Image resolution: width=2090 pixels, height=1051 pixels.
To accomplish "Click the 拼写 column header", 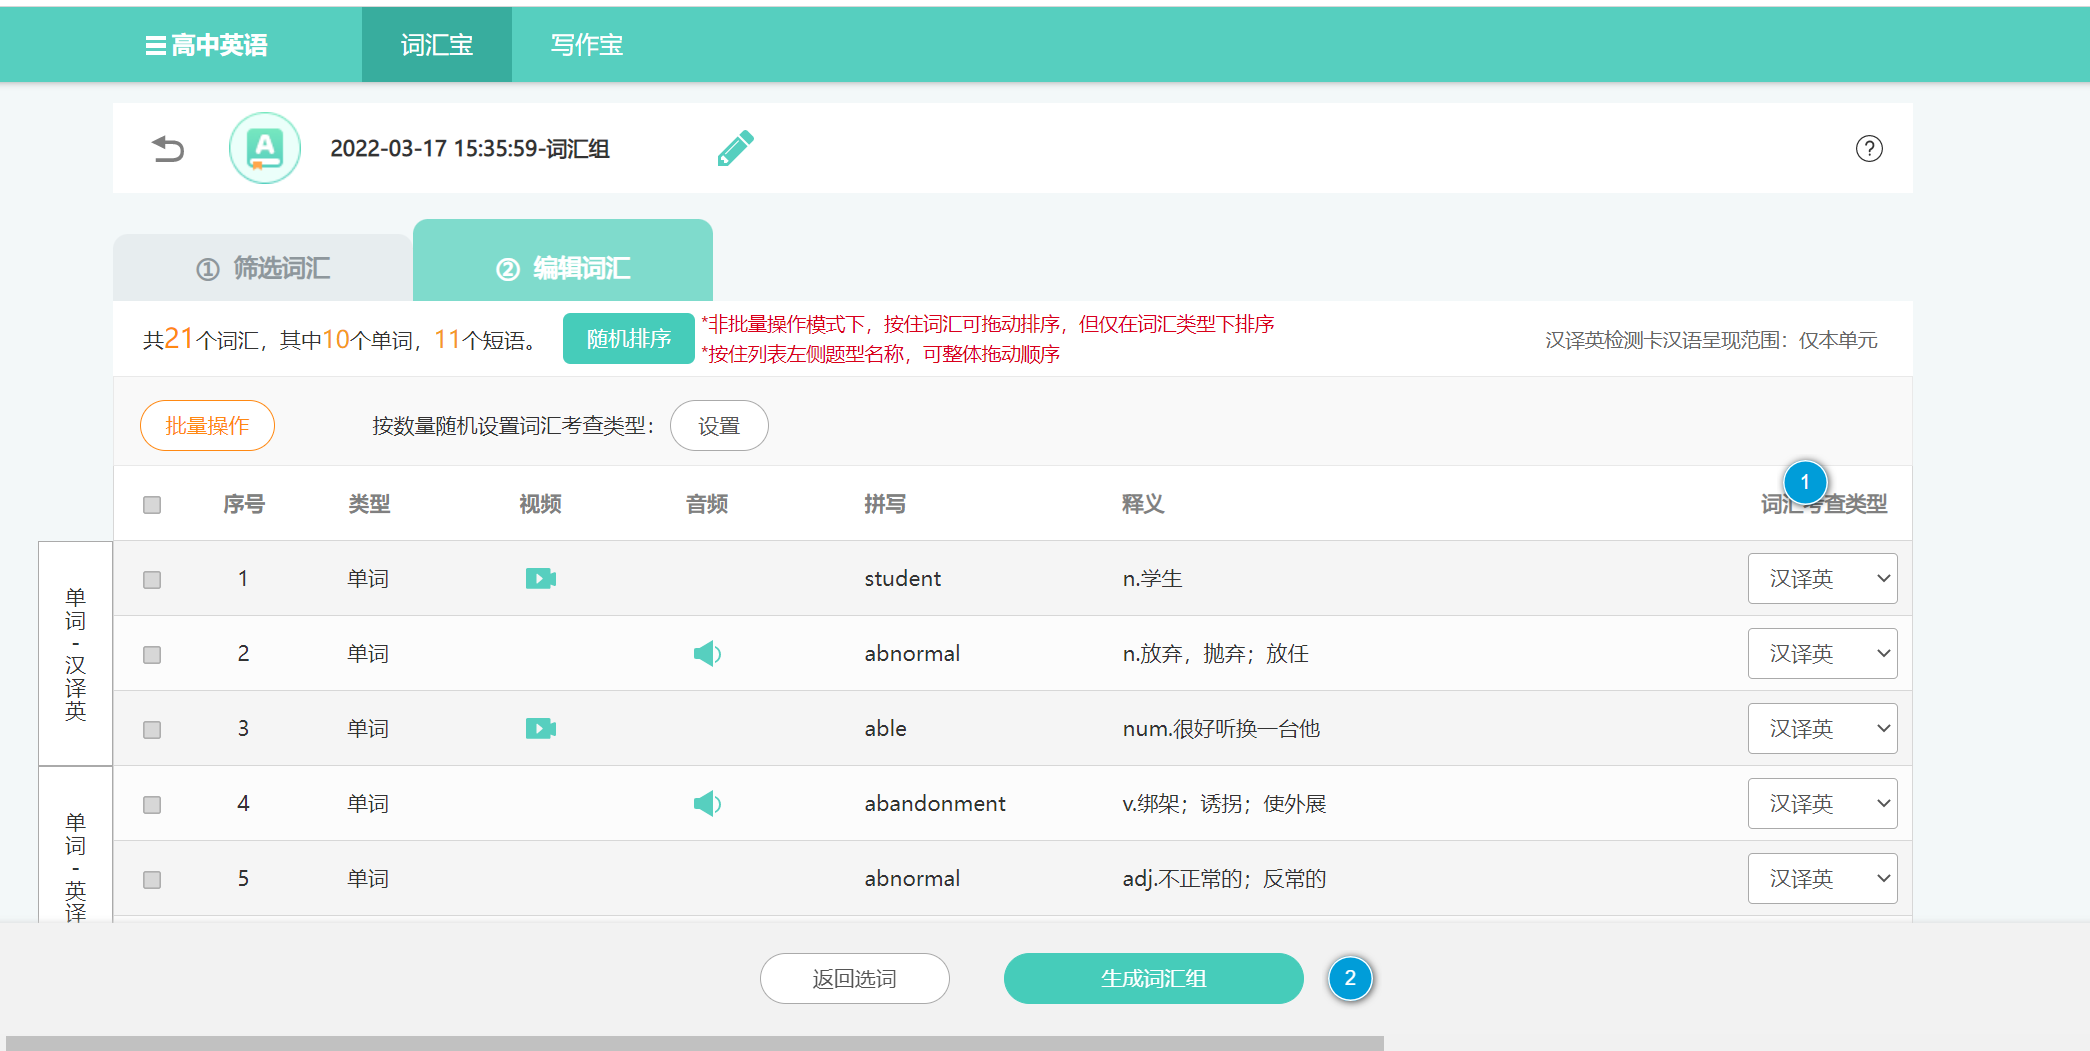I will pyautogui.click(x=885, y=504).
